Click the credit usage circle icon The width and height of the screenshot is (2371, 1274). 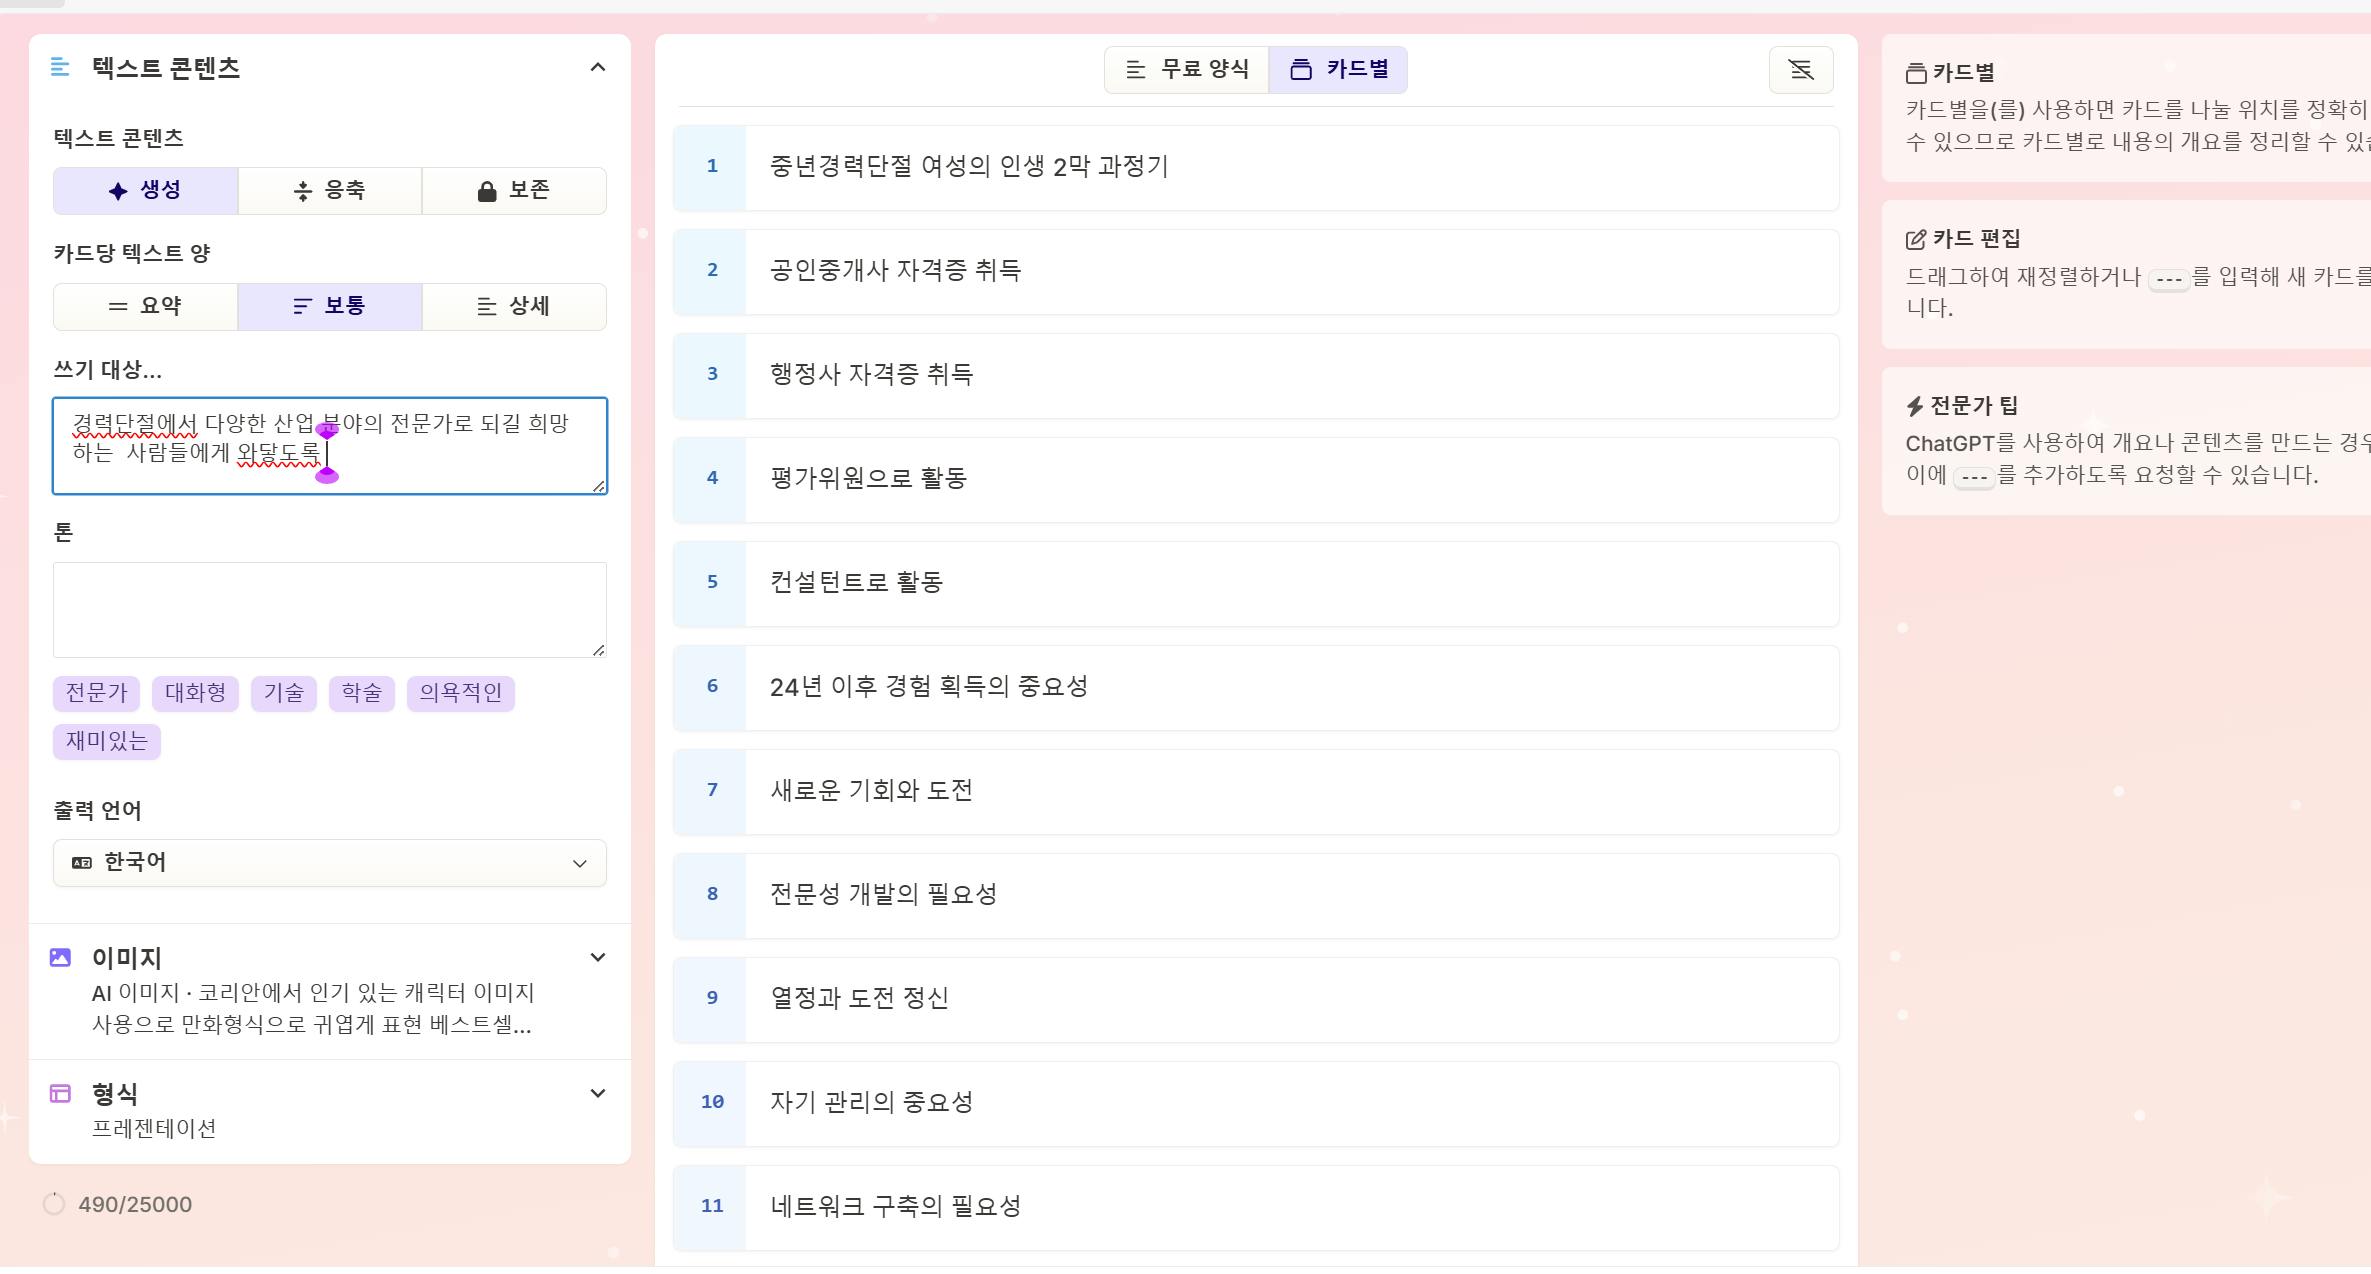(54, 1204)
